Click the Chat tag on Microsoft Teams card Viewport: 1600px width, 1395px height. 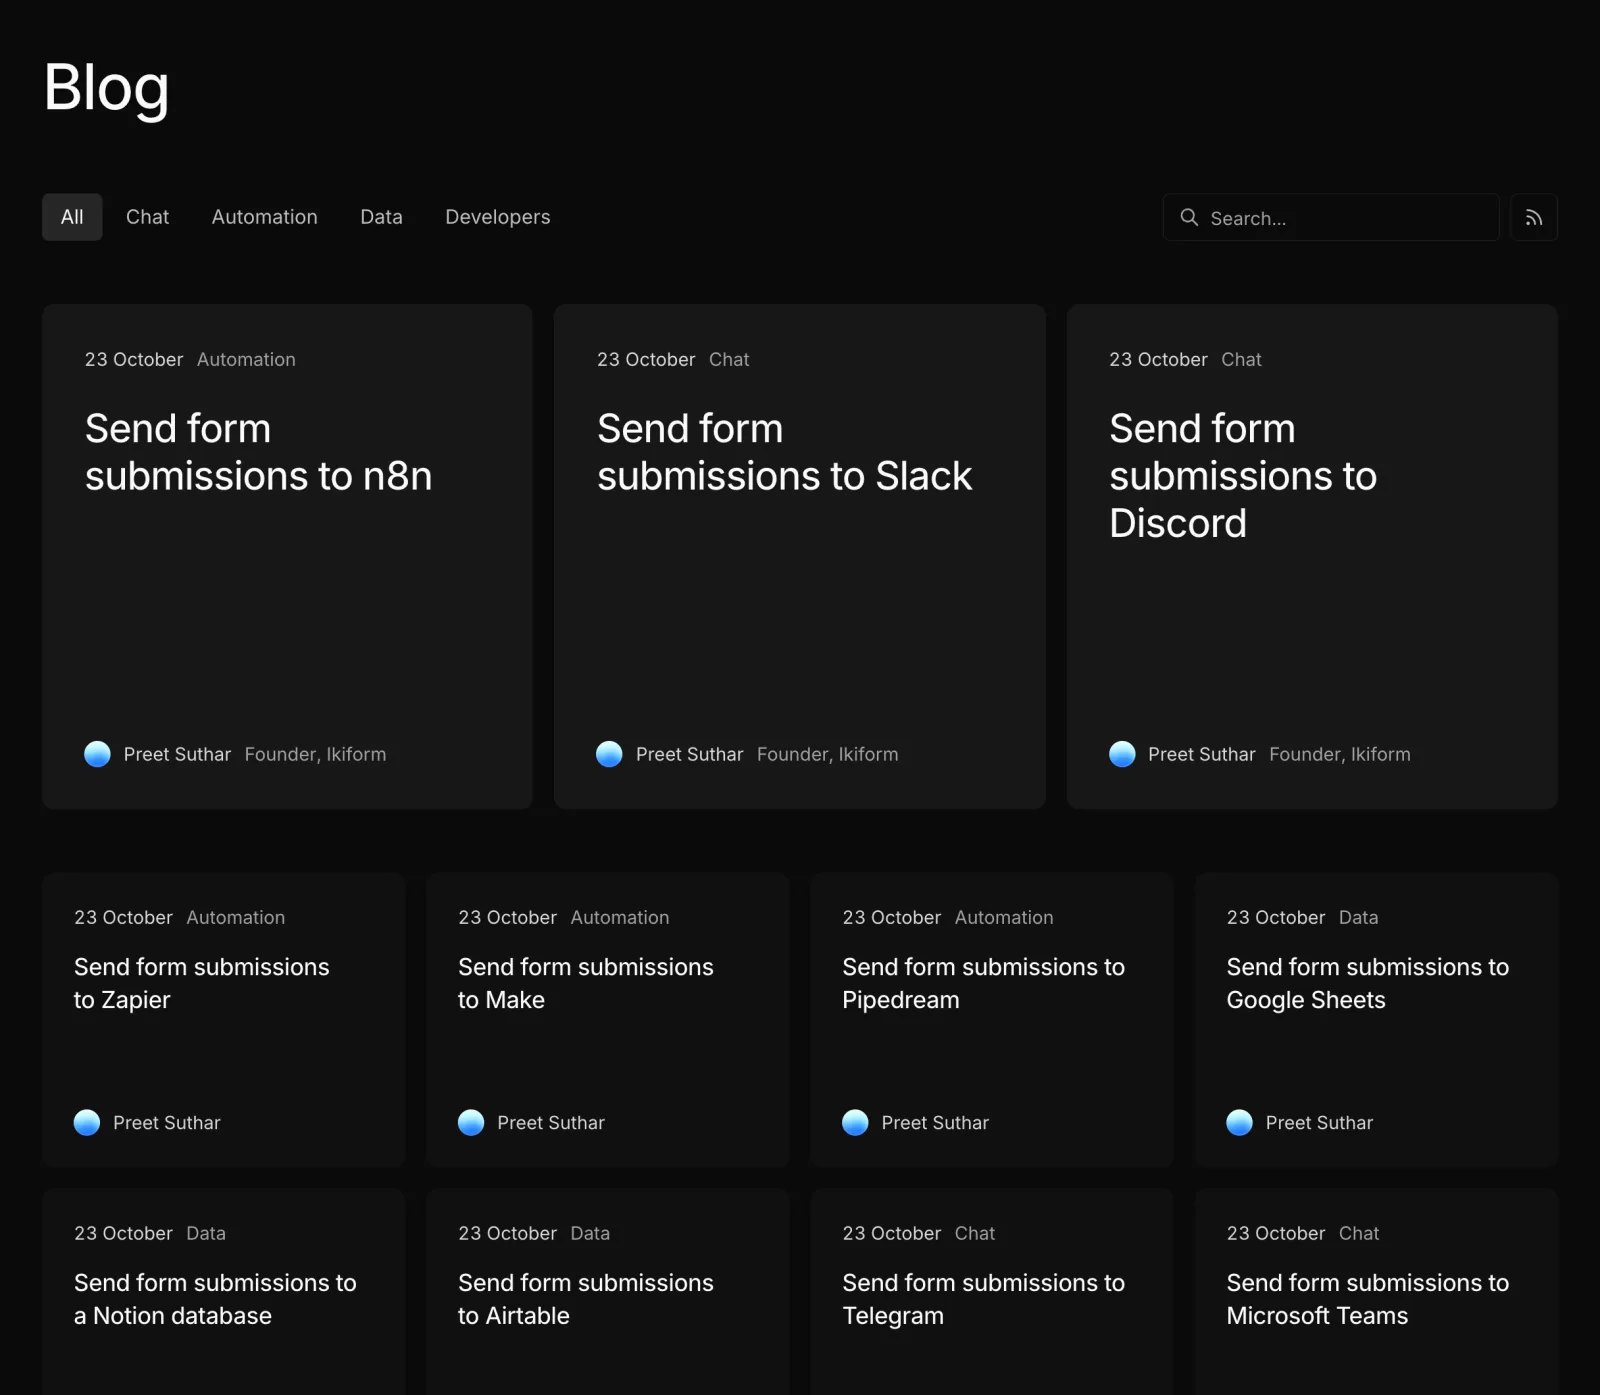(1359, 1233)
